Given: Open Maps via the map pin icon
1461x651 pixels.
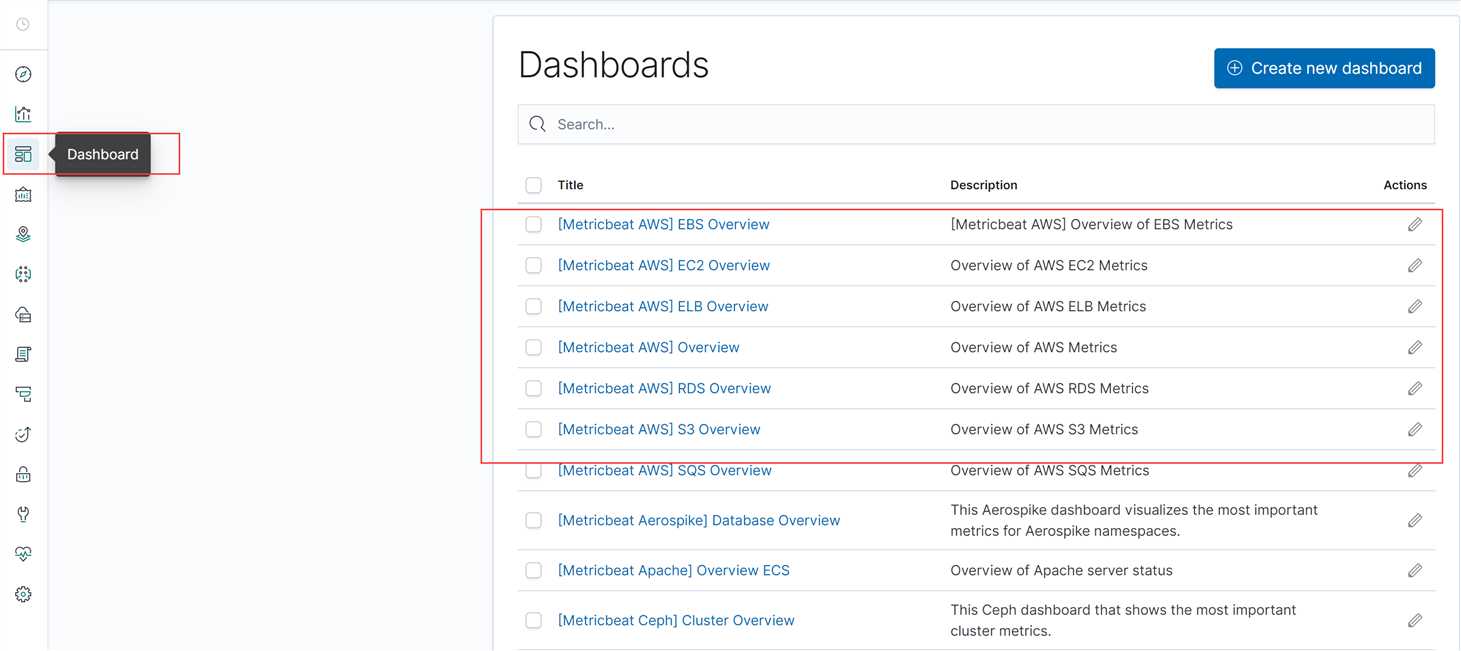Looking at the screenshot, I should click(23, 234).
